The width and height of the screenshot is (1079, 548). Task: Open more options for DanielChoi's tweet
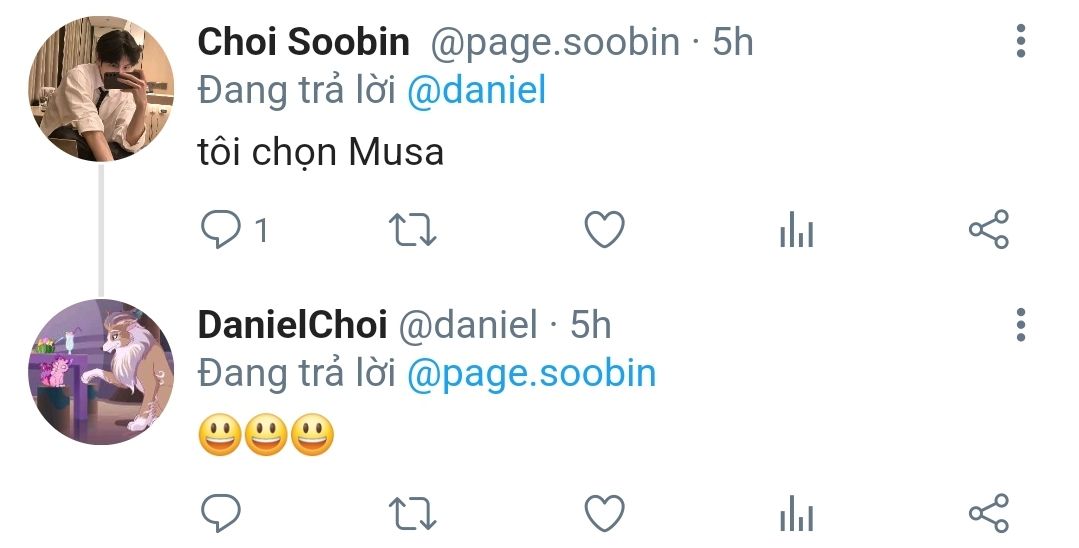tap(1020, 324)
